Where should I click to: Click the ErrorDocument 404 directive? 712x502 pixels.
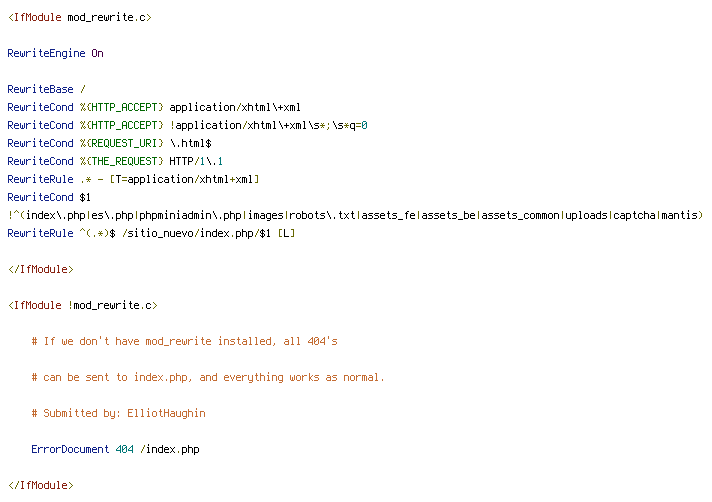point(115,449)
